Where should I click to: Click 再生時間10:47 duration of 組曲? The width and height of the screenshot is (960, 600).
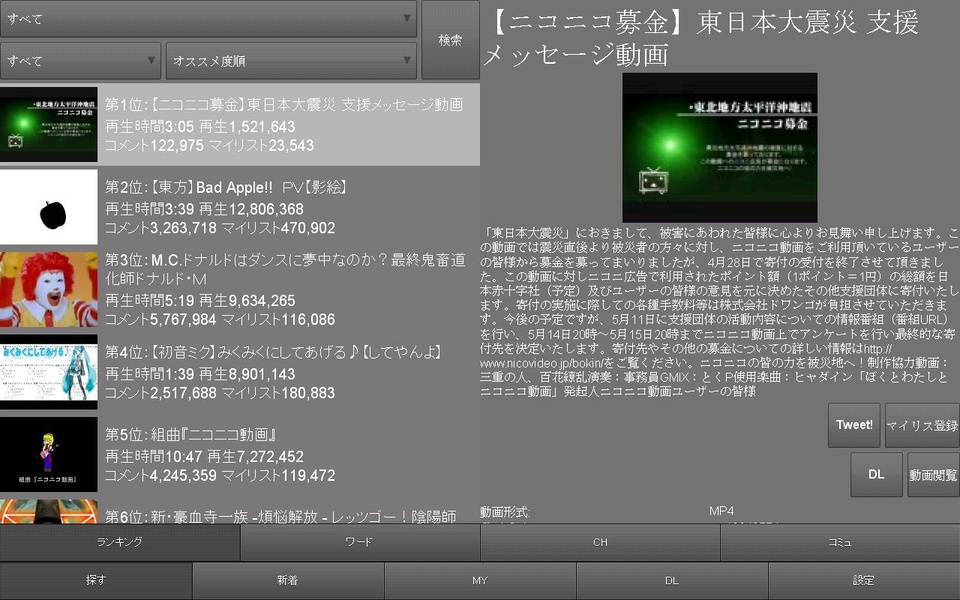[x=153, y=456]
